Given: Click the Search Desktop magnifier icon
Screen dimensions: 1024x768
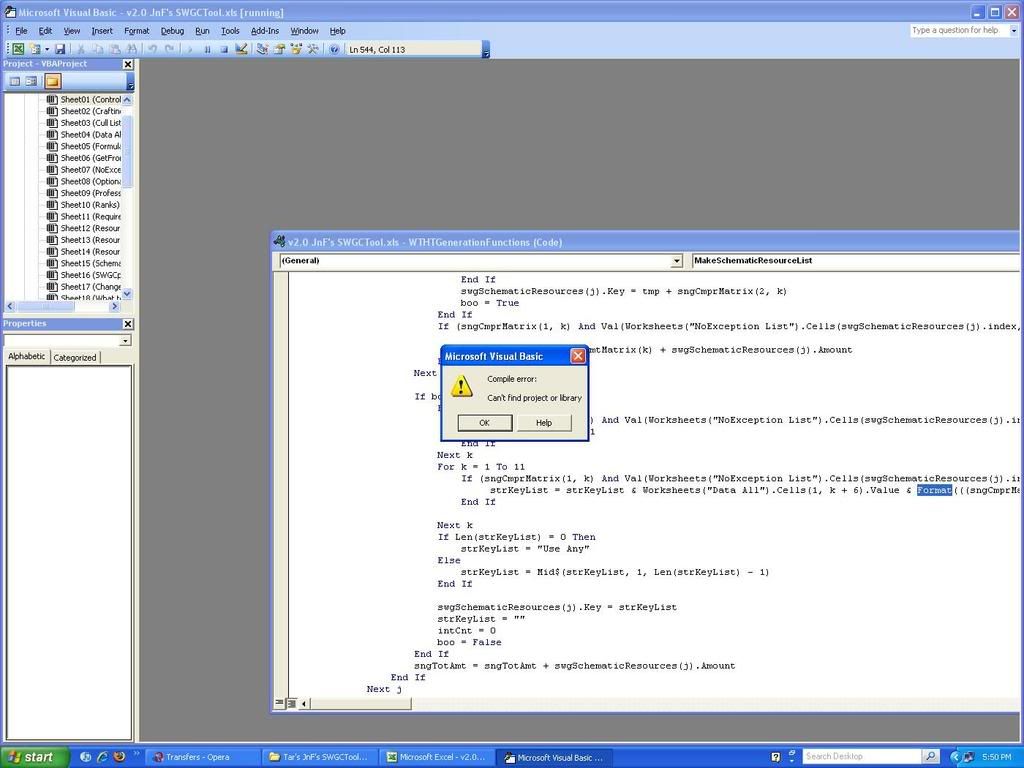Looking at the screenshot, I should tap(931, 757).
